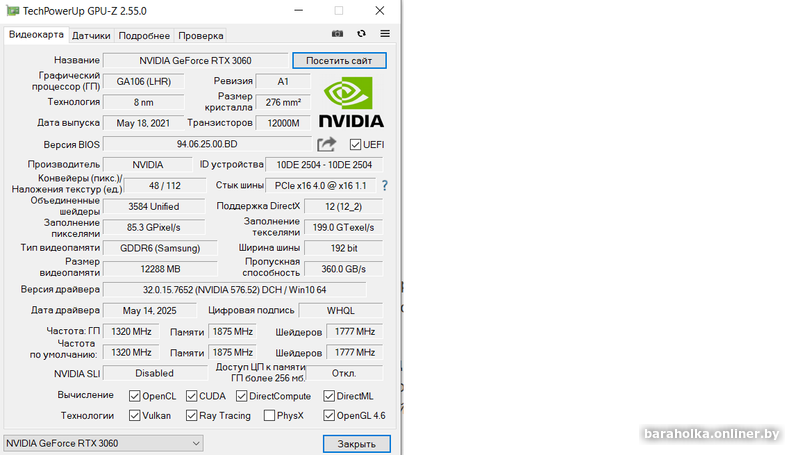The height and width of the screenshot is (455, 800).
Task: Click the Откл. resizable BAR value
Action: pyautogui.click(x=344, y=373)
